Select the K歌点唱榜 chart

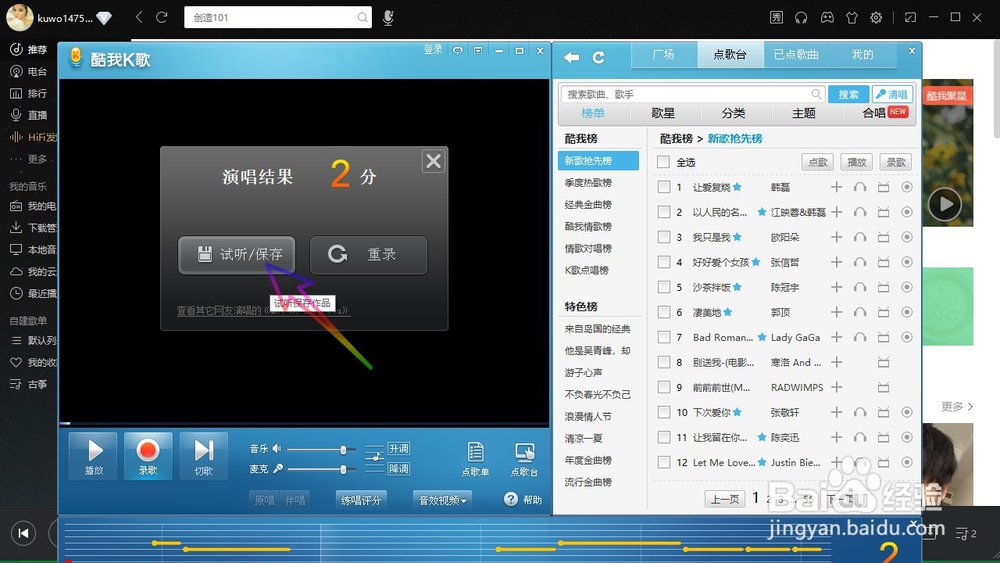tap(587, 270)
